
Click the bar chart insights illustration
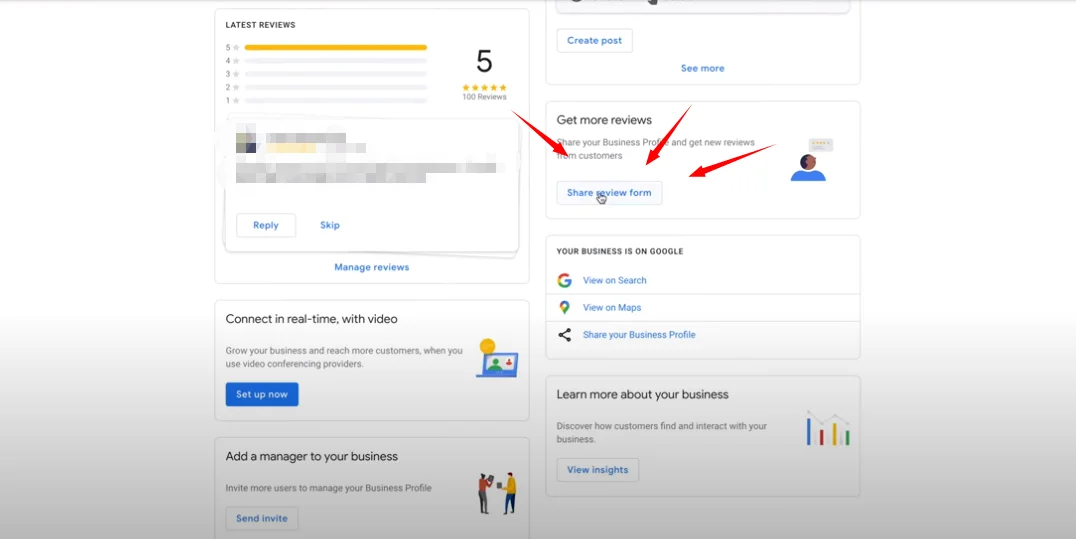click(x=828, y=428)
